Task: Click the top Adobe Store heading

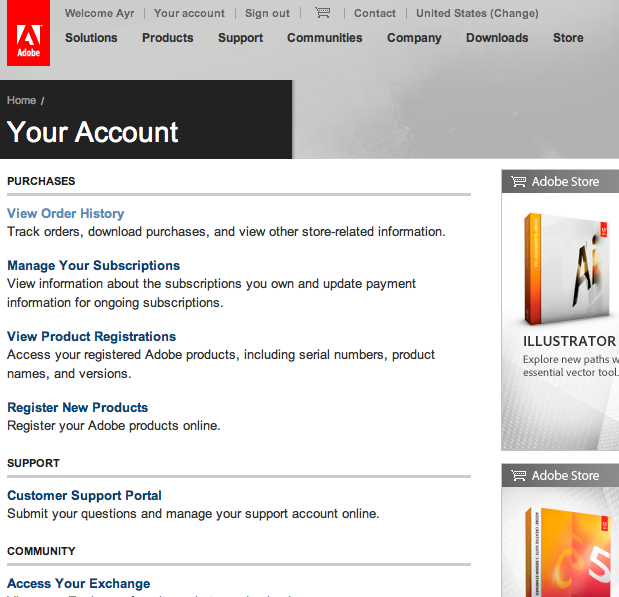Action: pos(565,182)
